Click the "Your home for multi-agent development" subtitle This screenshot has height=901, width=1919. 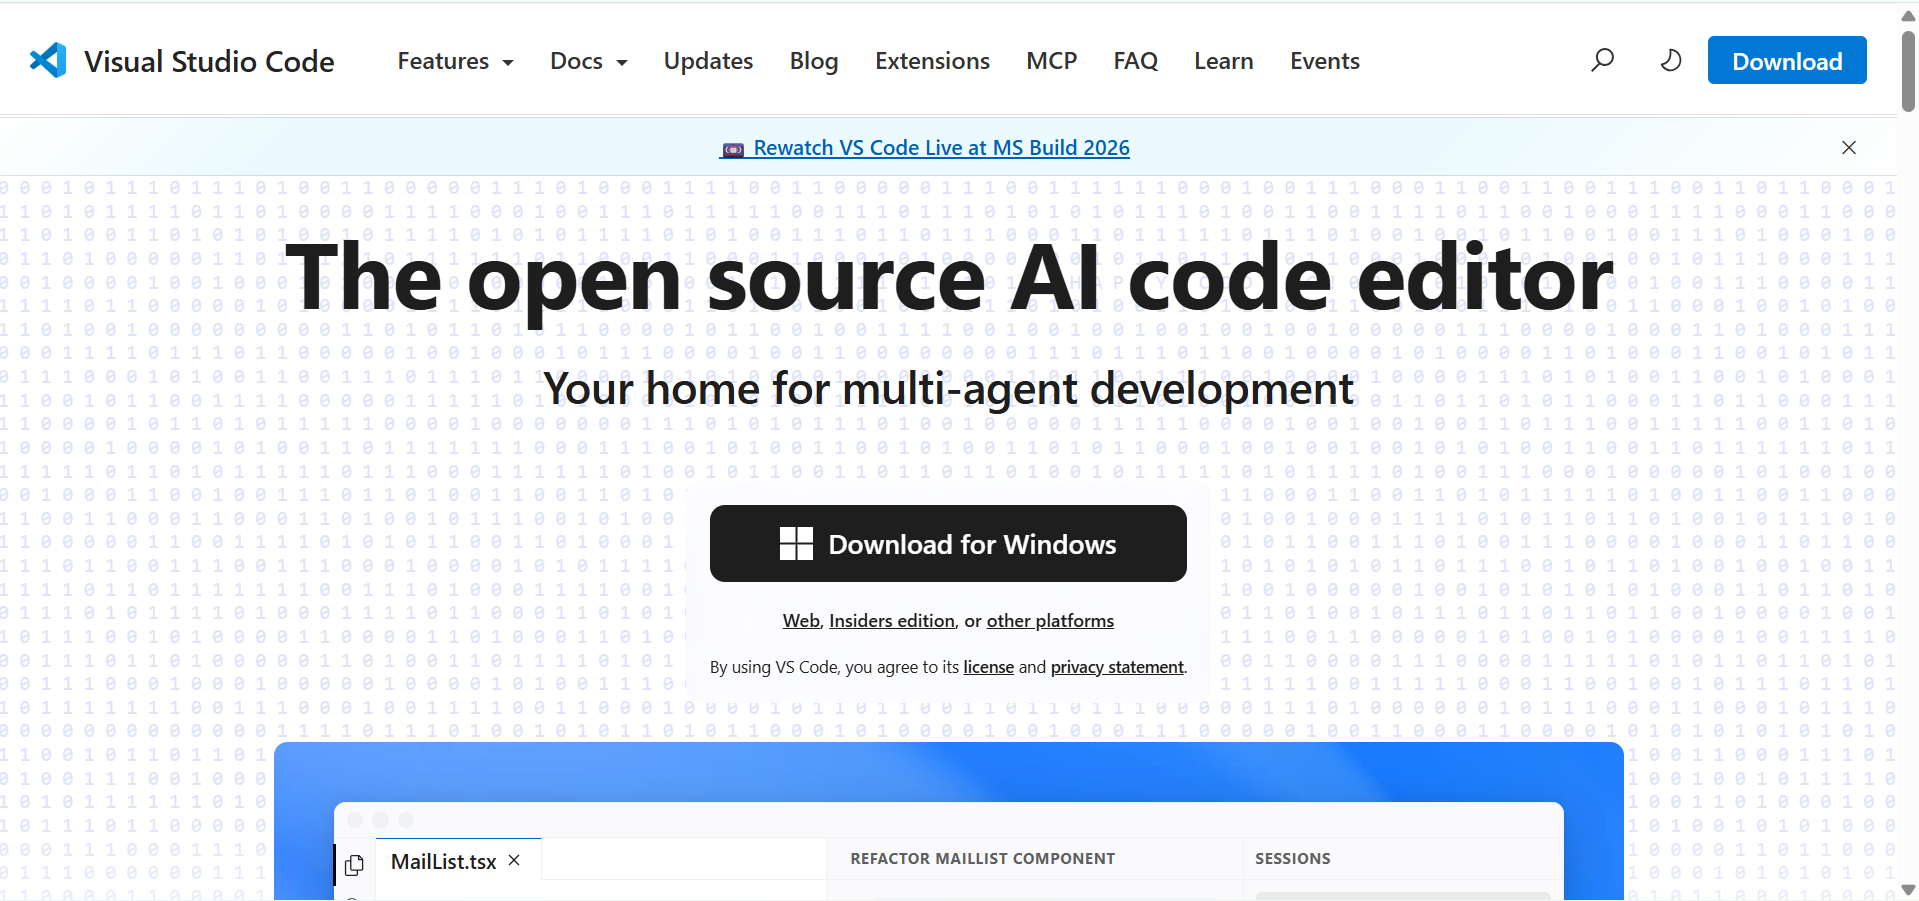(948, 388)
